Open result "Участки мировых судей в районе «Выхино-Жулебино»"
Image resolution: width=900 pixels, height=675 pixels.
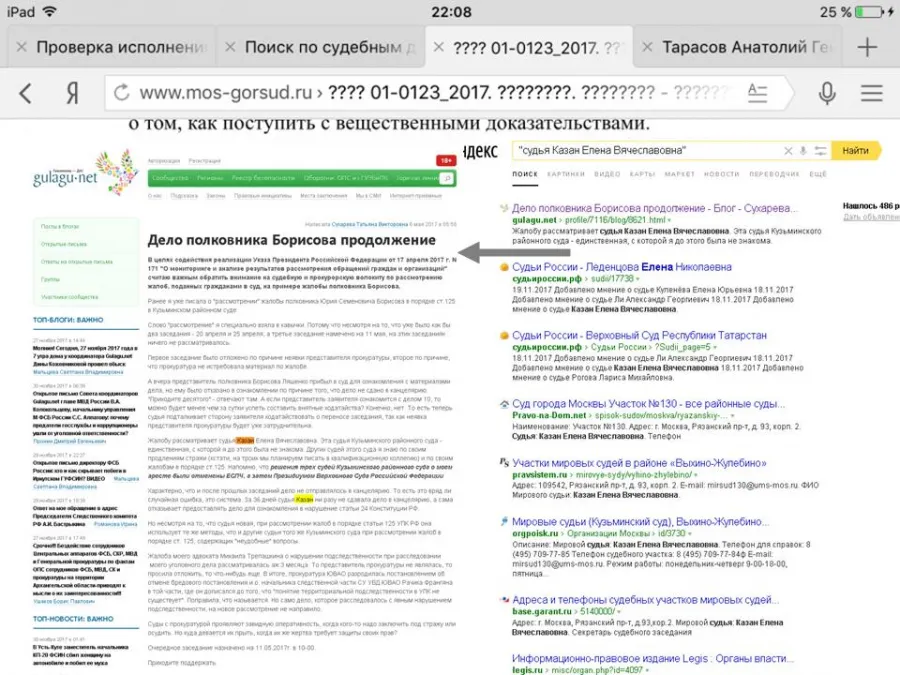click(639, 463)
